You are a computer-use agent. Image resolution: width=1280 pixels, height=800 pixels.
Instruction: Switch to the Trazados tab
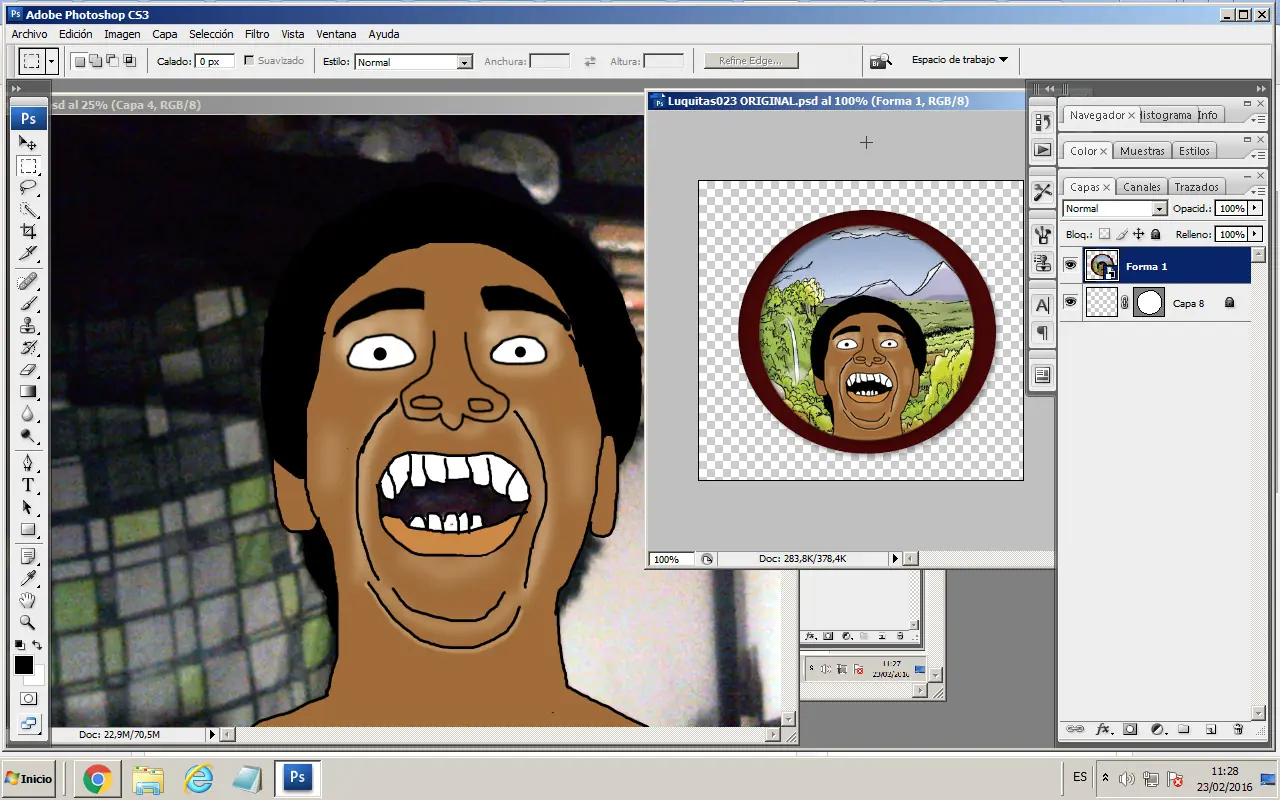coord(1196,187)
